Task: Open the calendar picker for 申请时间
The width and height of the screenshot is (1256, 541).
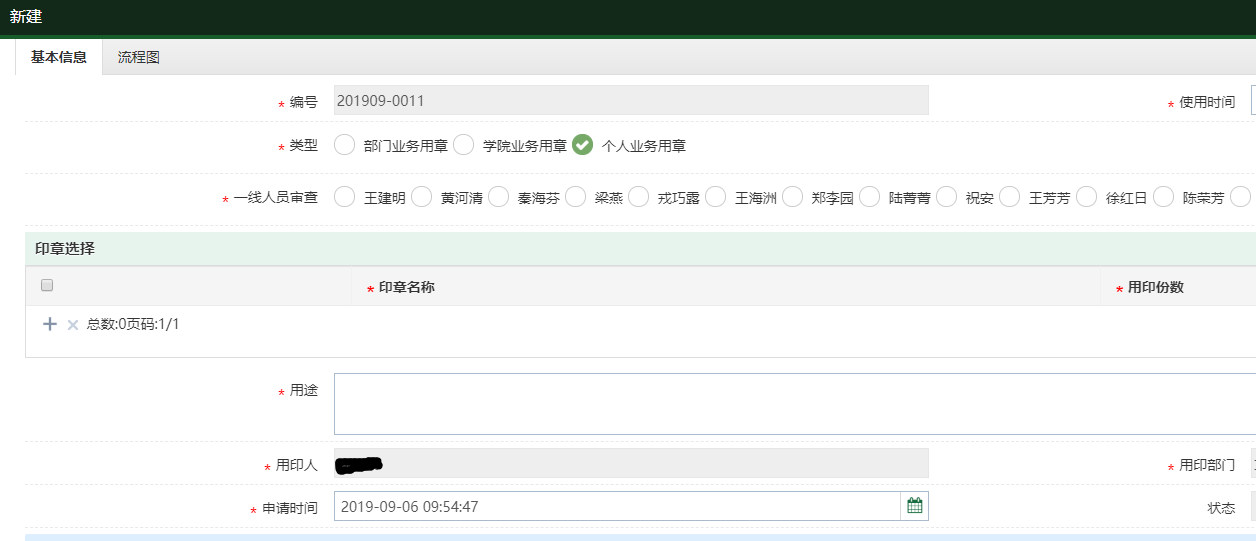Action: pyautogui.click(x=914, y=506)
